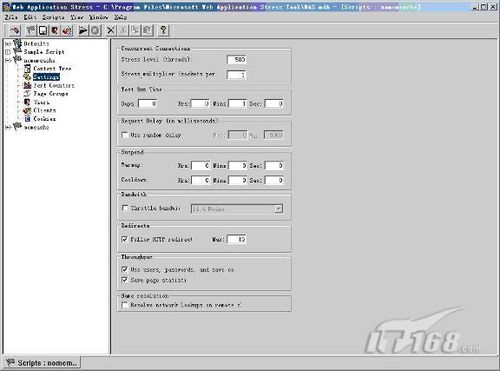Enable the Use random delay checkbox
500x371 pixels.
(125, 135)
